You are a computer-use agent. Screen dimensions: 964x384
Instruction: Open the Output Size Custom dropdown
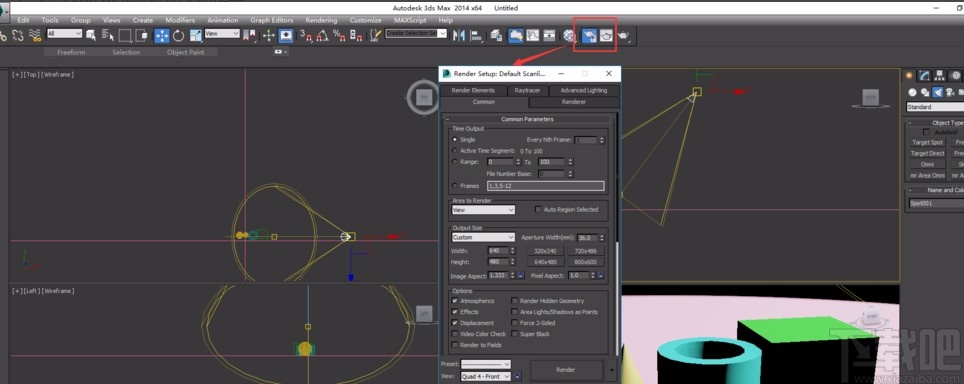483,237
